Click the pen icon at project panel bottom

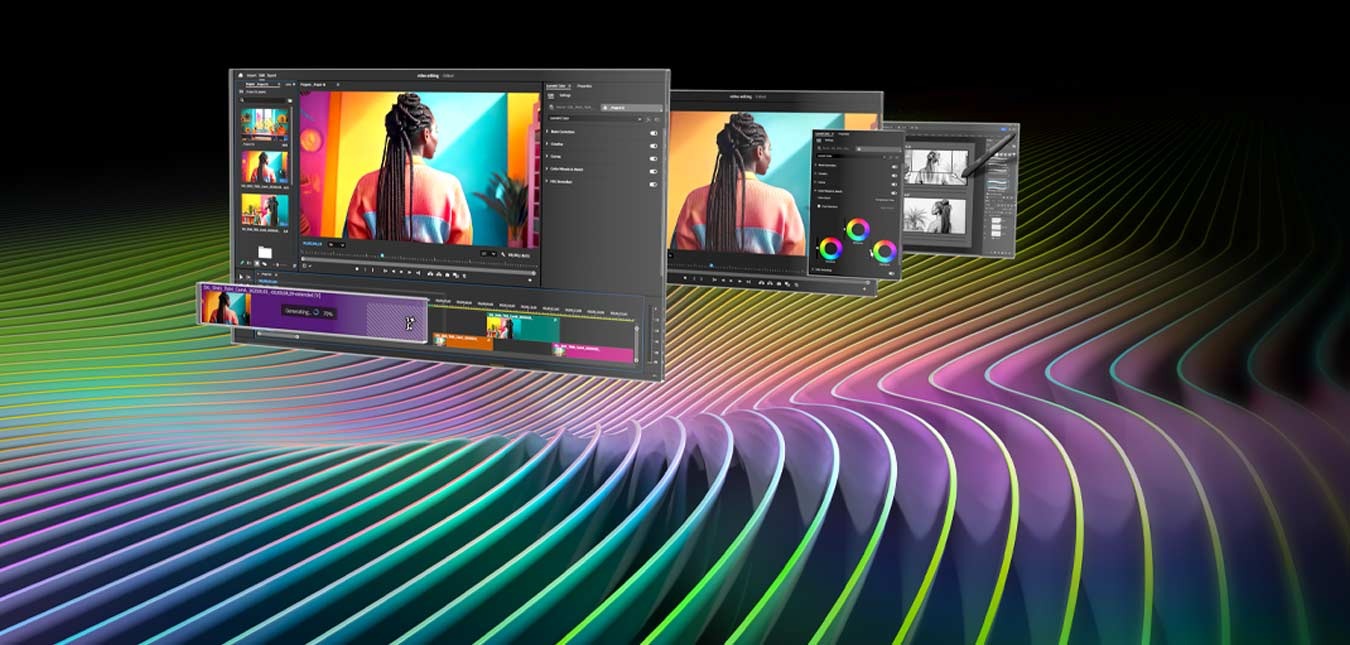coord(241,264)
